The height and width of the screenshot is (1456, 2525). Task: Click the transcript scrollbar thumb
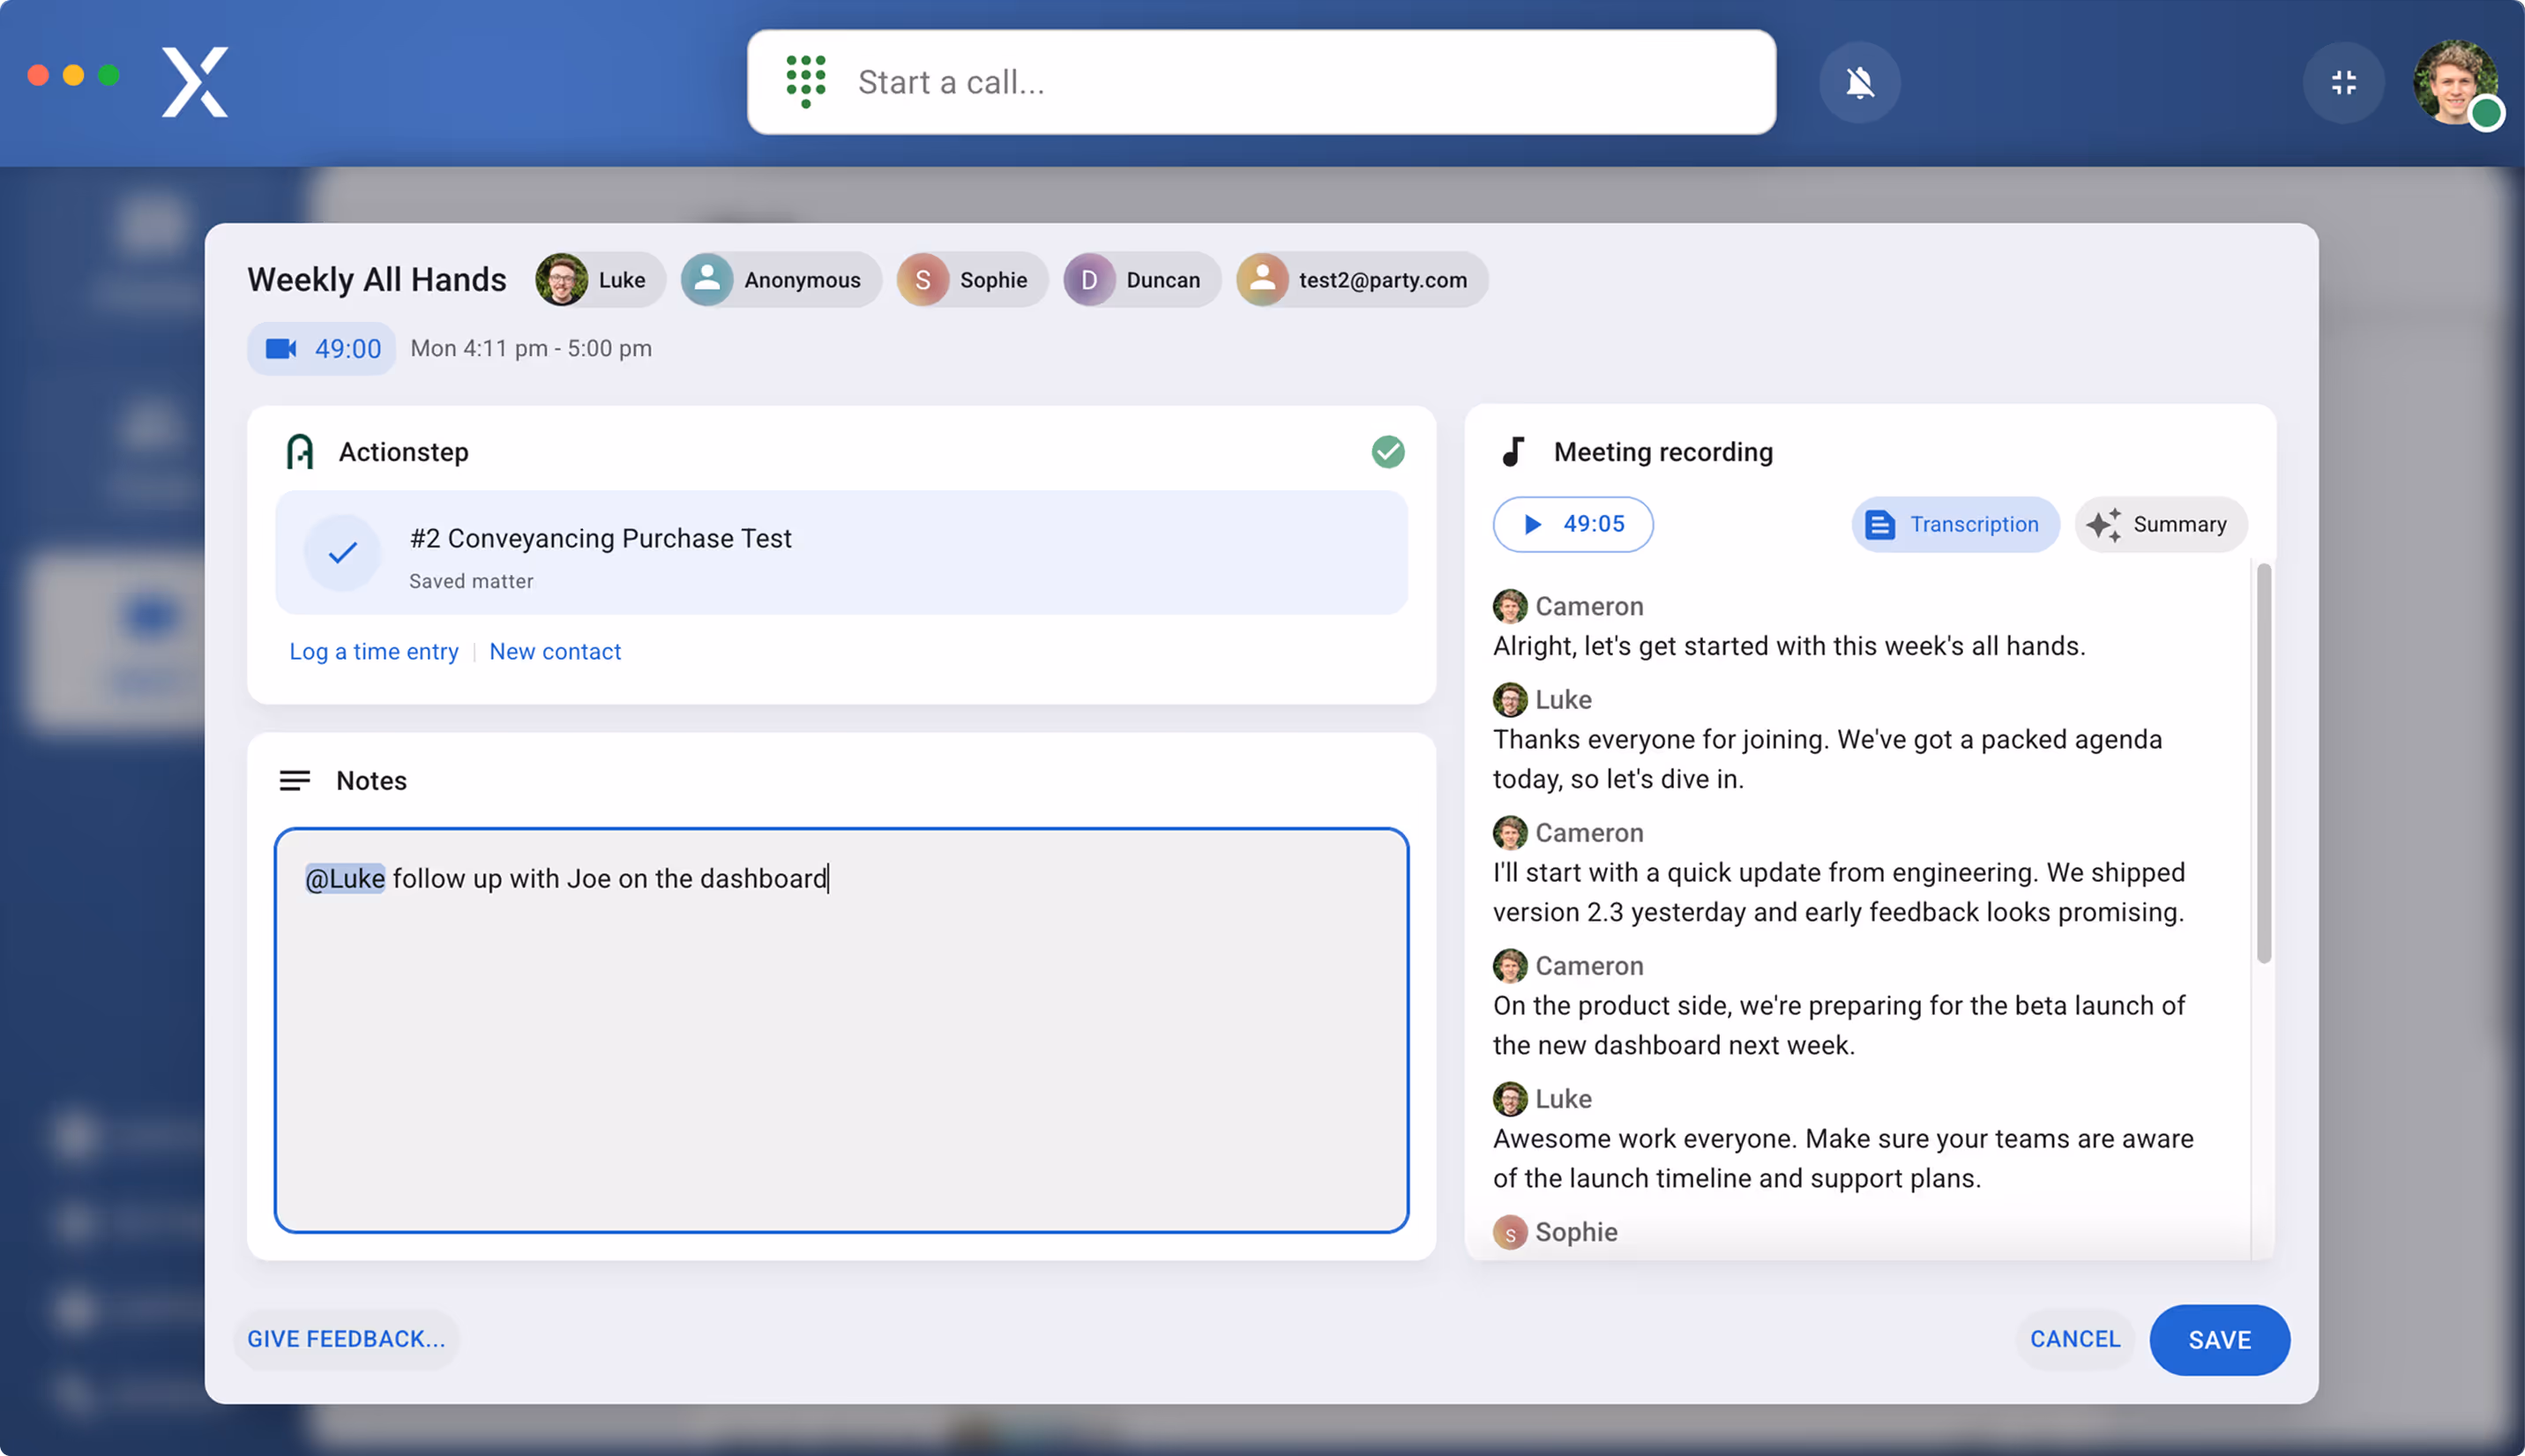point(2263,763)
